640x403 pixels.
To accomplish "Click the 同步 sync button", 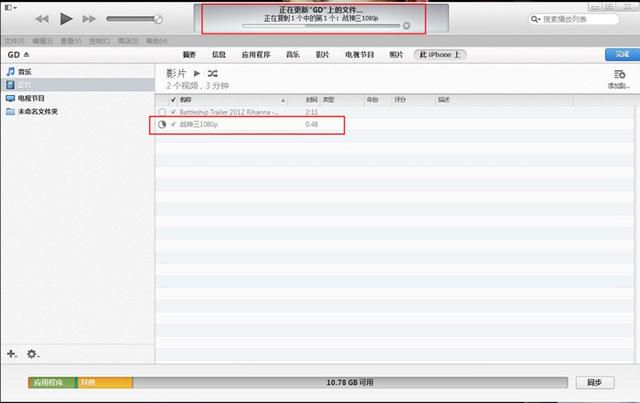I will click(x=595, y=383).
